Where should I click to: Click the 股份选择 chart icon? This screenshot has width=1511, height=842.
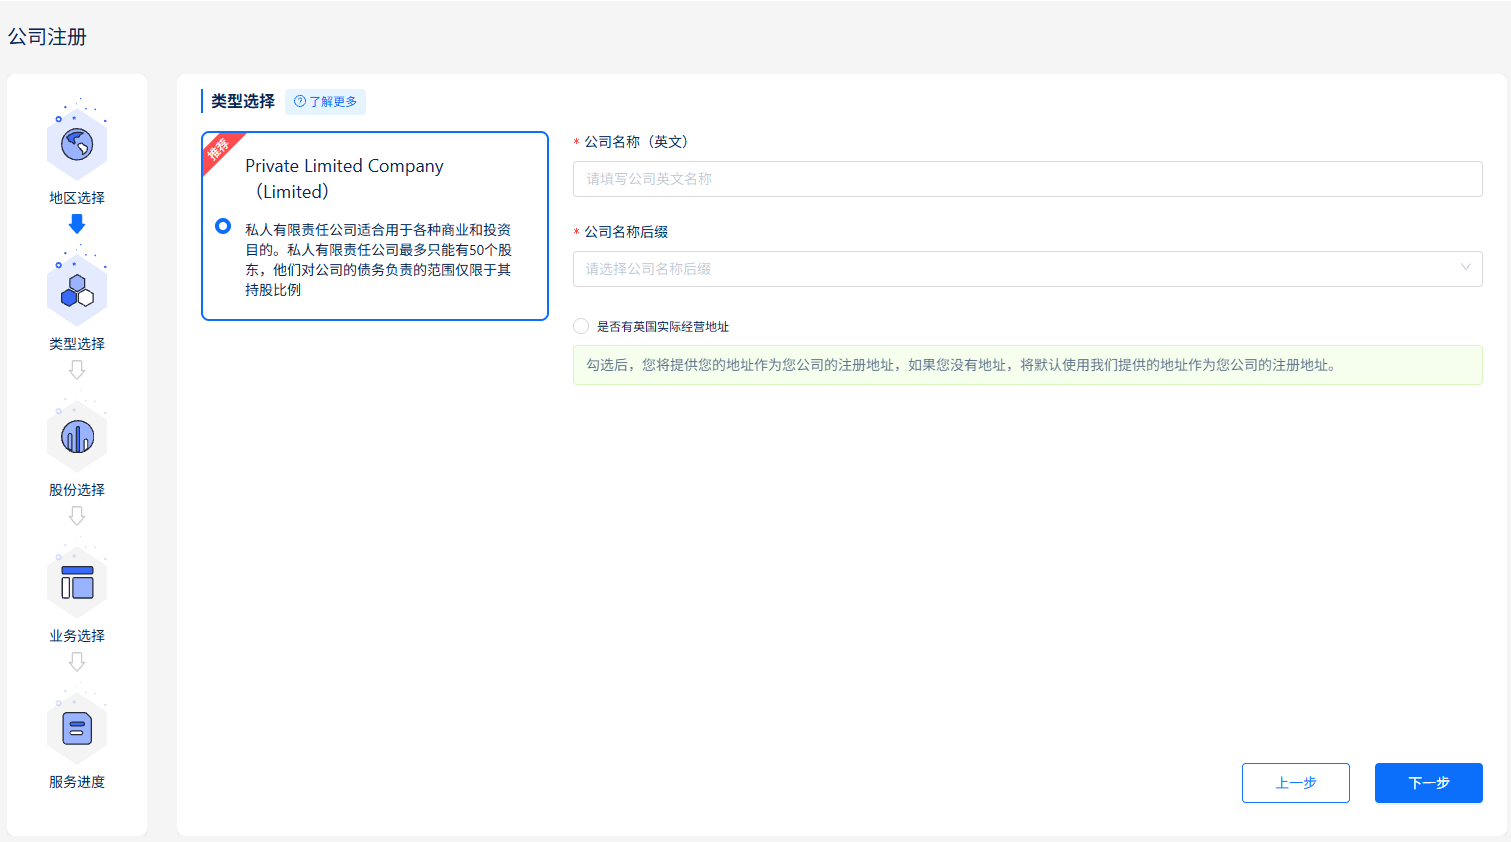(x=77, y=435)
